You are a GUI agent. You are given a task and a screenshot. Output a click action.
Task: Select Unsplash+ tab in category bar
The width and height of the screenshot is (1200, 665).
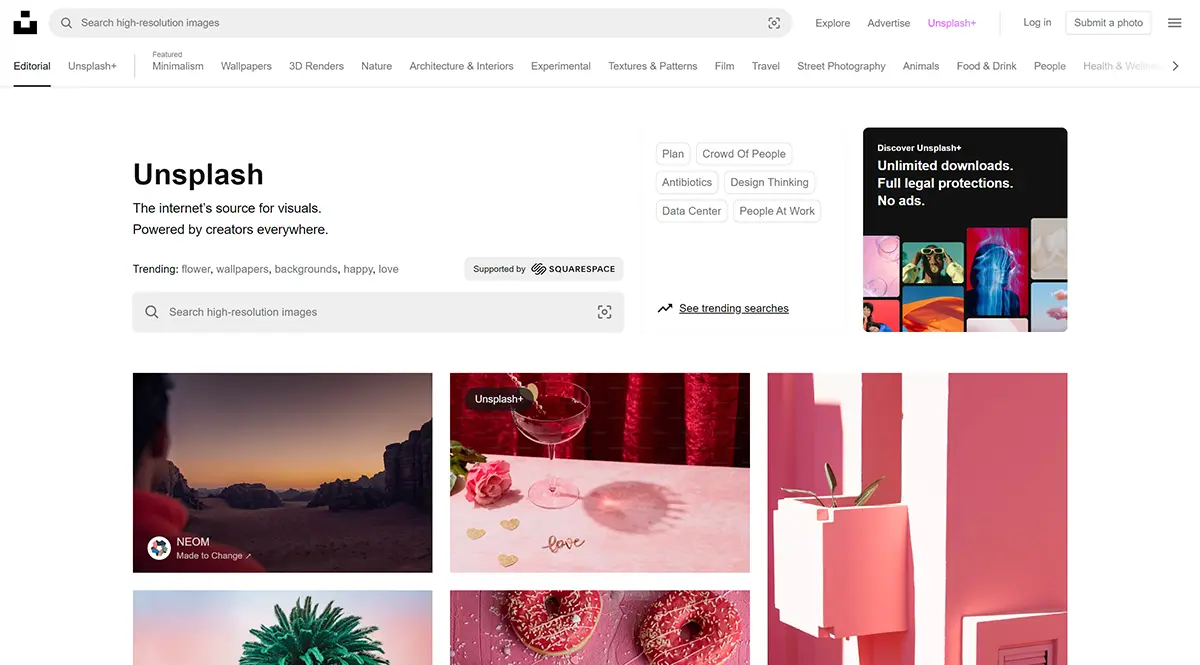pyautogui.click(x=92, y=66)
